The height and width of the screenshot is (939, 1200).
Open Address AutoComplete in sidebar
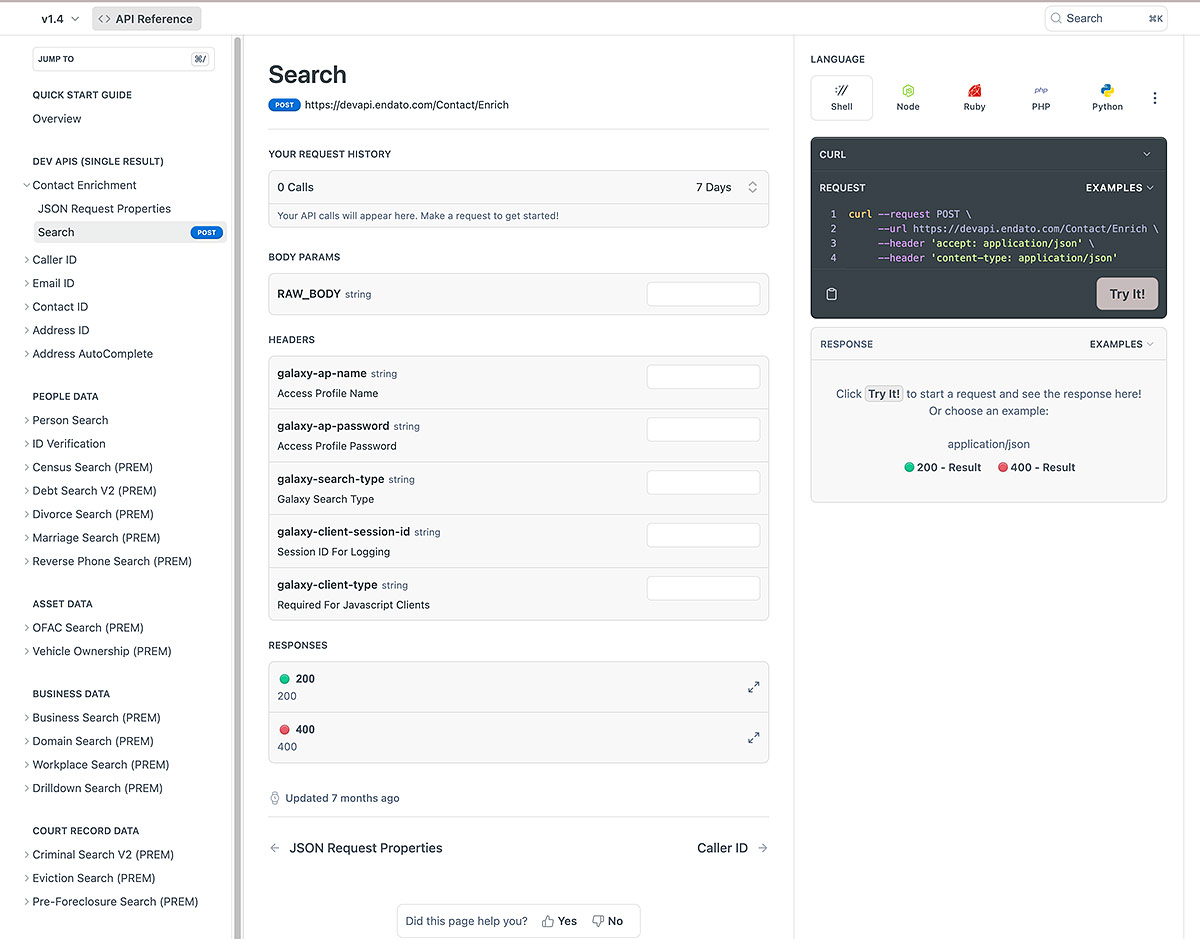tap(93, 354)
